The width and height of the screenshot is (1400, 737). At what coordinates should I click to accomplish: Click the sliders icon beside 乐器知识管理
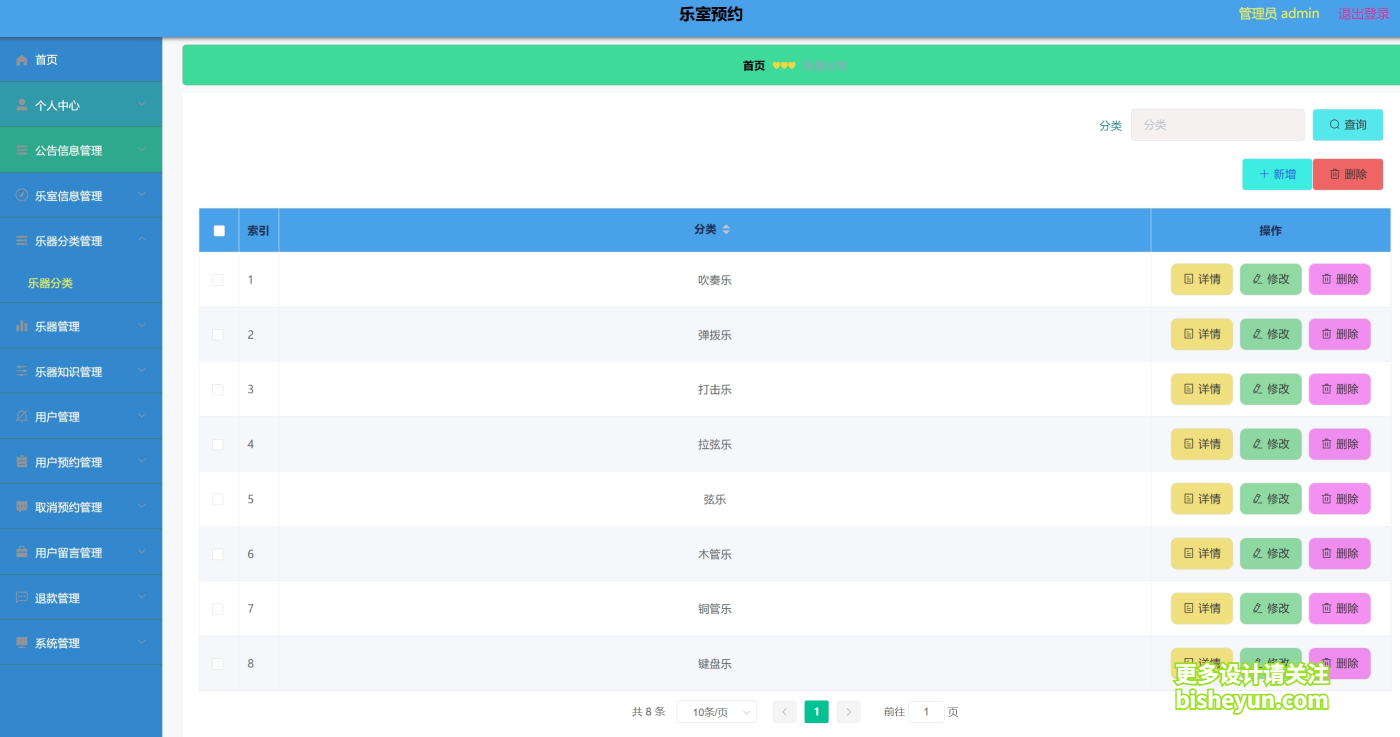pos(22,371)
